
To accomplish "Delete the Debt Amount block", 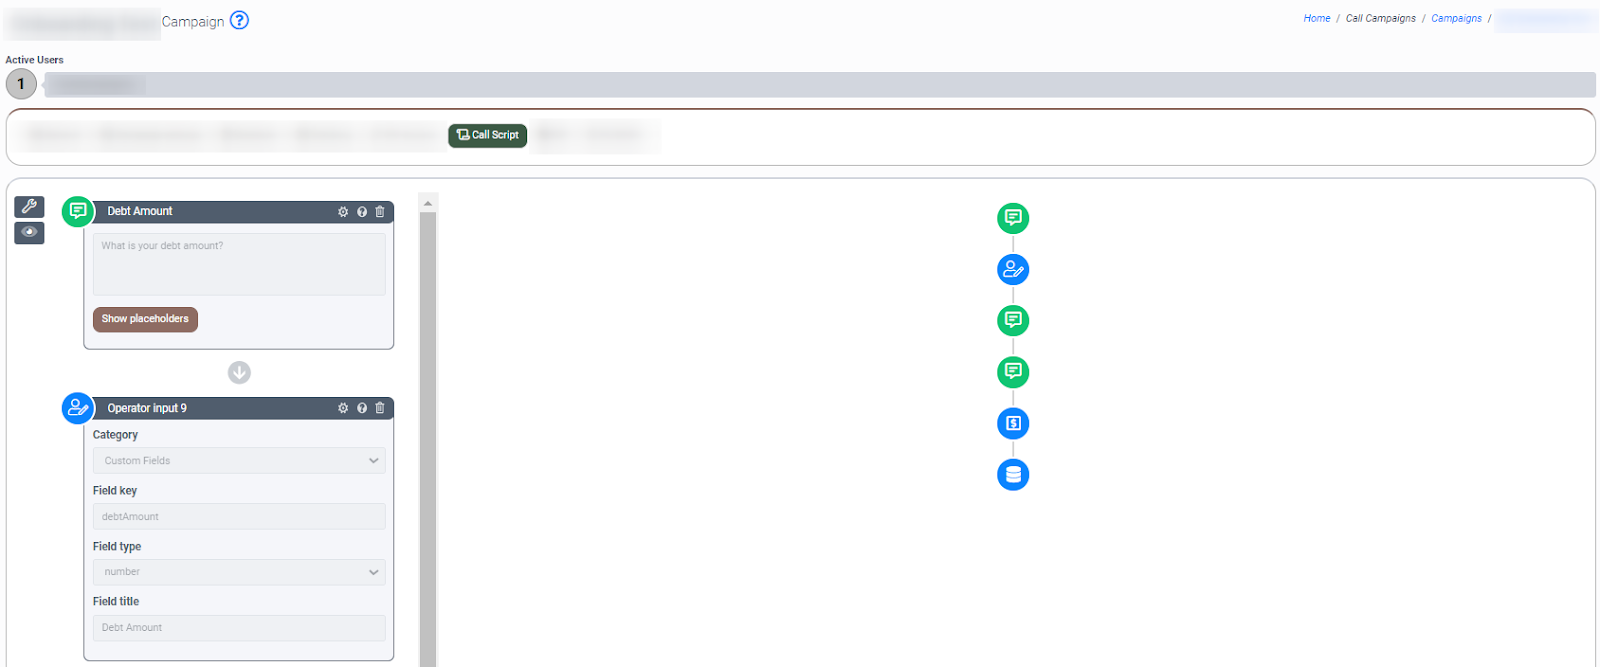I will click(x=380, y=212).
